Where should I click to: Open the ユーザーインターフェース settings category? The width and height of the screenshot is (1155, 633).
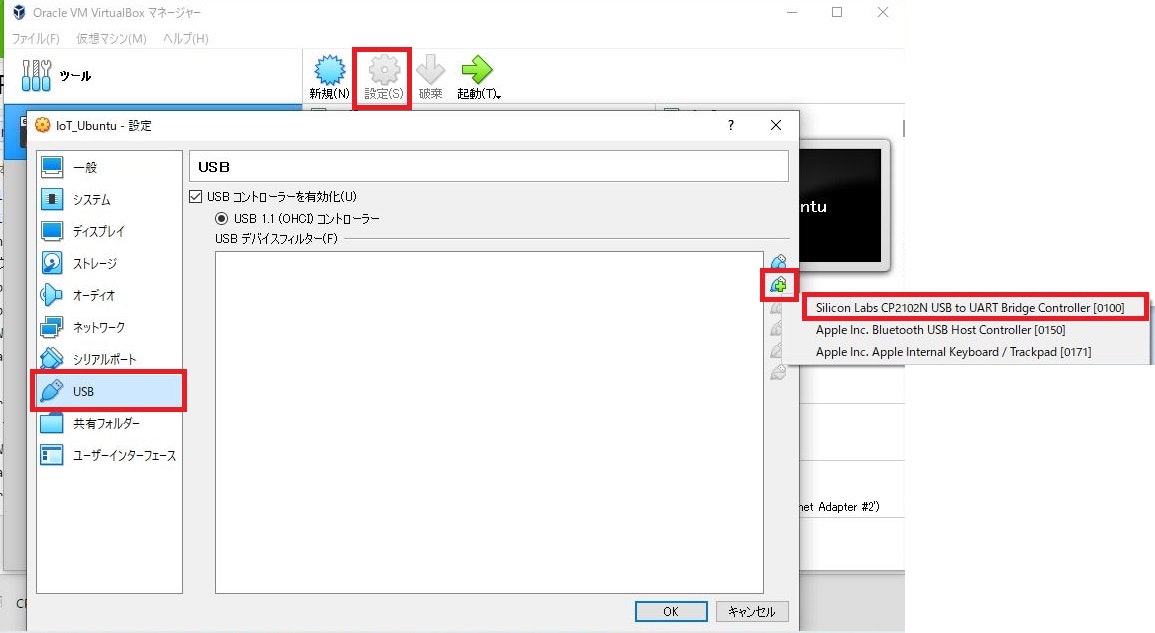109,455
